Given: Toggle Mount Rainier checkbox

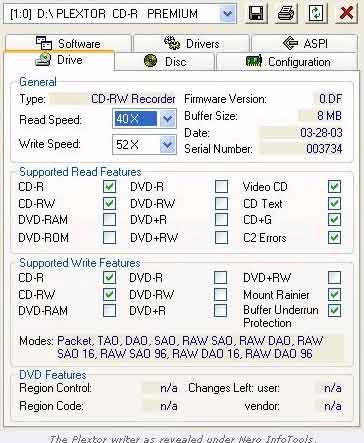Looking at the screenshot, I should tap(334, 294).
